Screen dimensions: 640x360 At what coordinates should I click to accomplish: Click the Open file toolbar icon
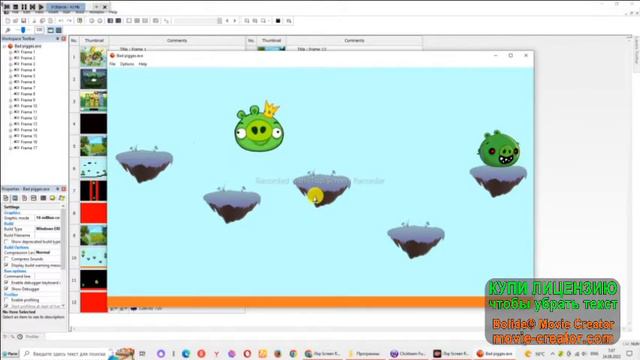(16, 21)
